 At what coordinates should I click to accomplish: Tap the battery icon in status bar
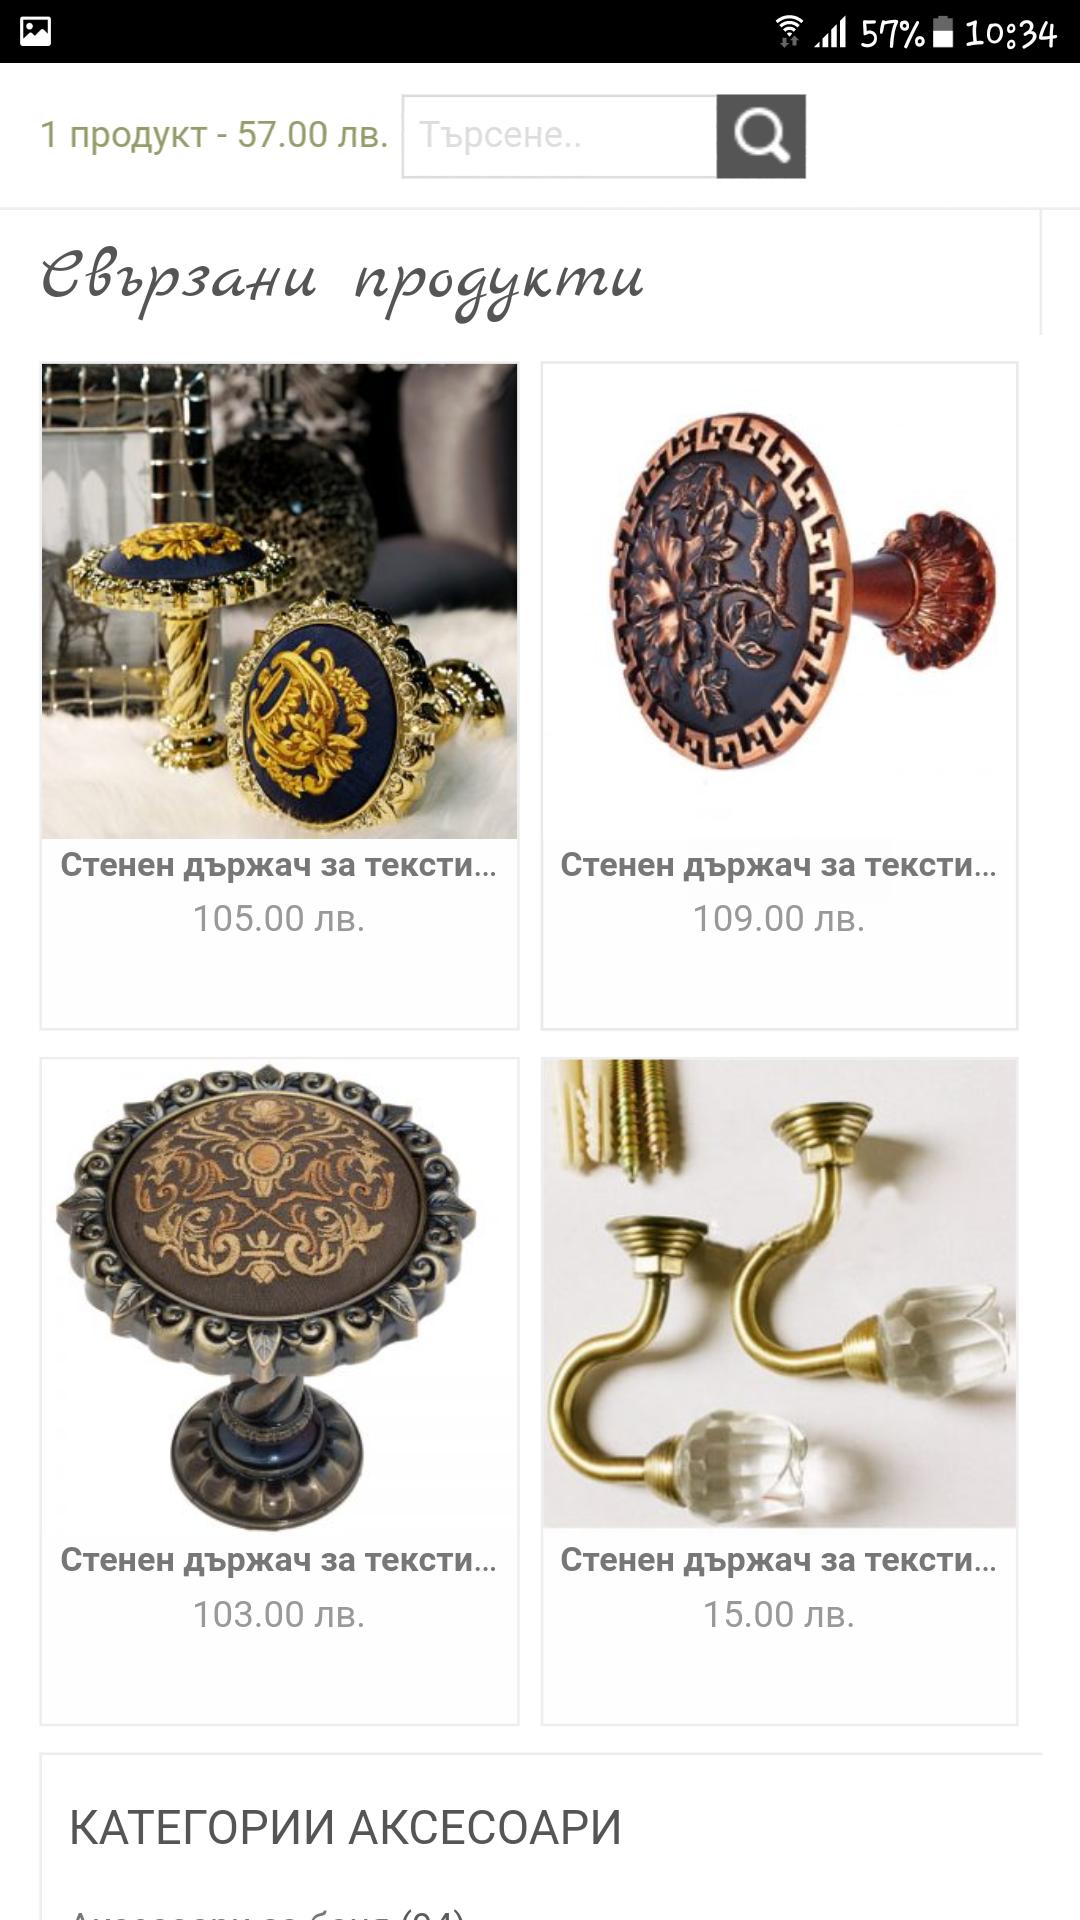coord(943,32)
